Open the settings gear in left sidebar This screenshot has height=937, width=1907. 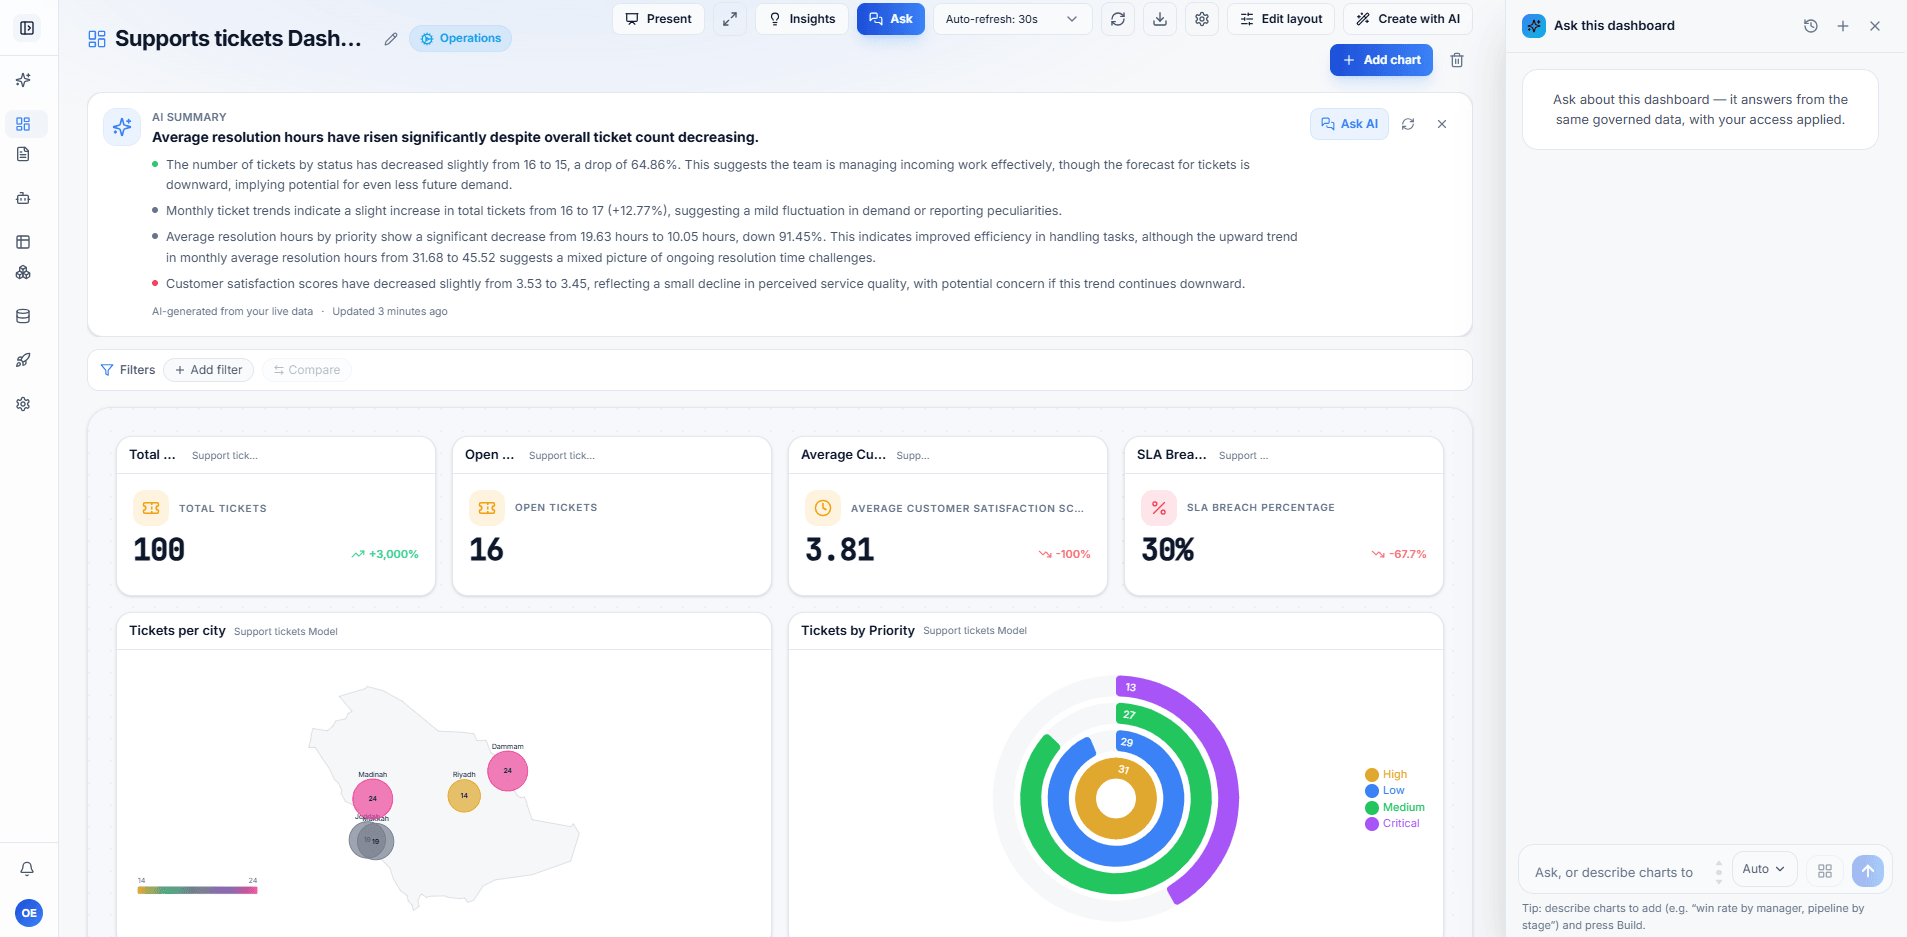[23, 404]
